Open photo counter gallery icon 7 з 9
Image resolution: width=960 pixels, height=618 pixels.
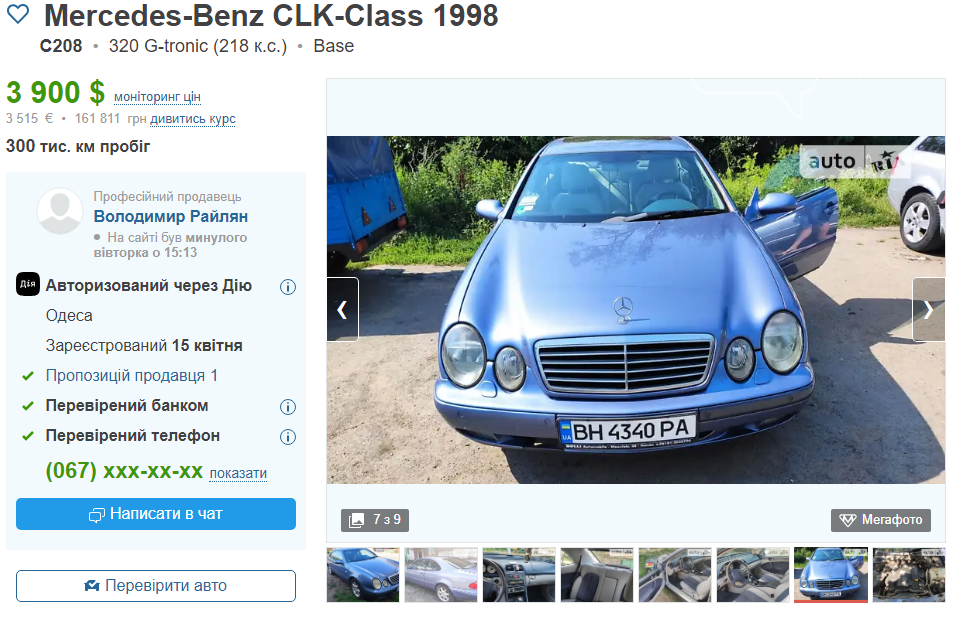pos(375,520)
